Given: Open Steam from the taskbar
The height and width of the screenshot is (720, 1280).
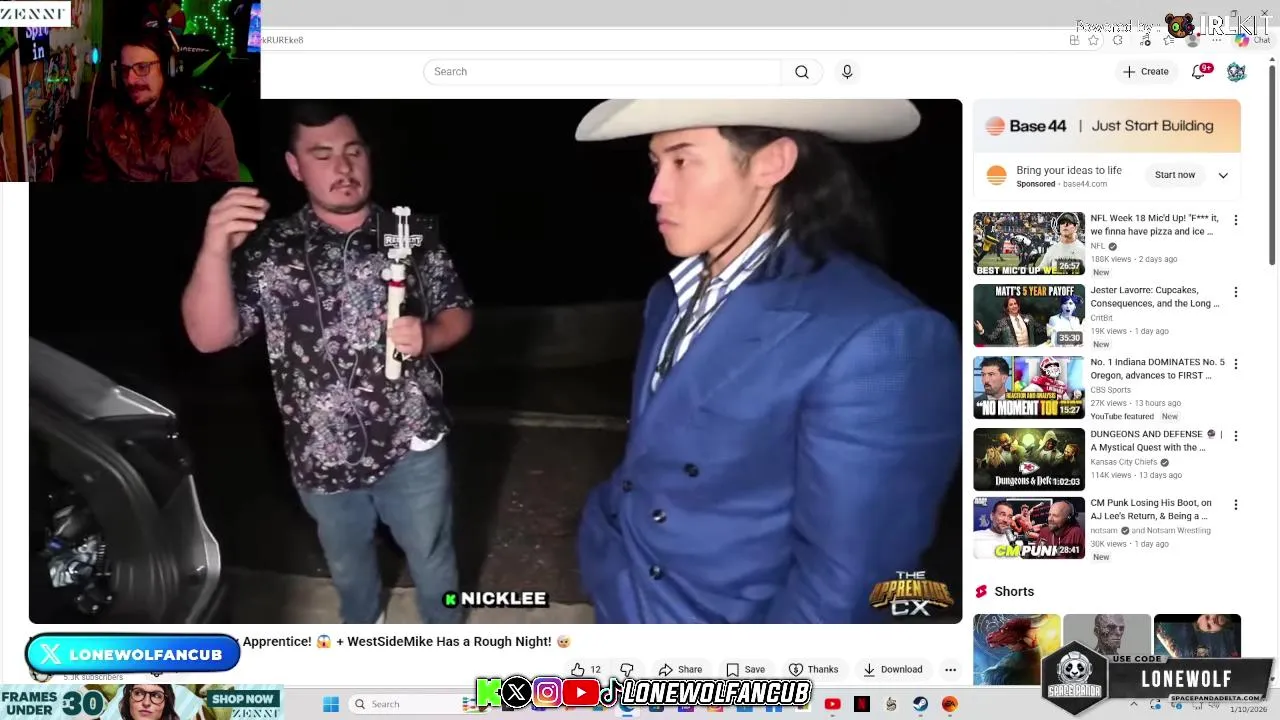Looking at the screenshot, I should pyautogui.click(x=920, y=704).
